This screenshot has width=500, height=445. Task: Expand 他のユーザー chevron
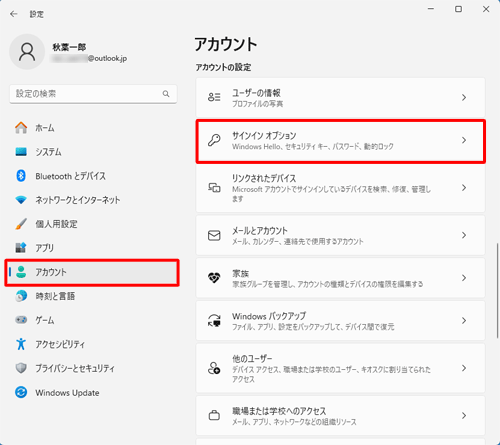pyautogui.click(x=464, y=368)
